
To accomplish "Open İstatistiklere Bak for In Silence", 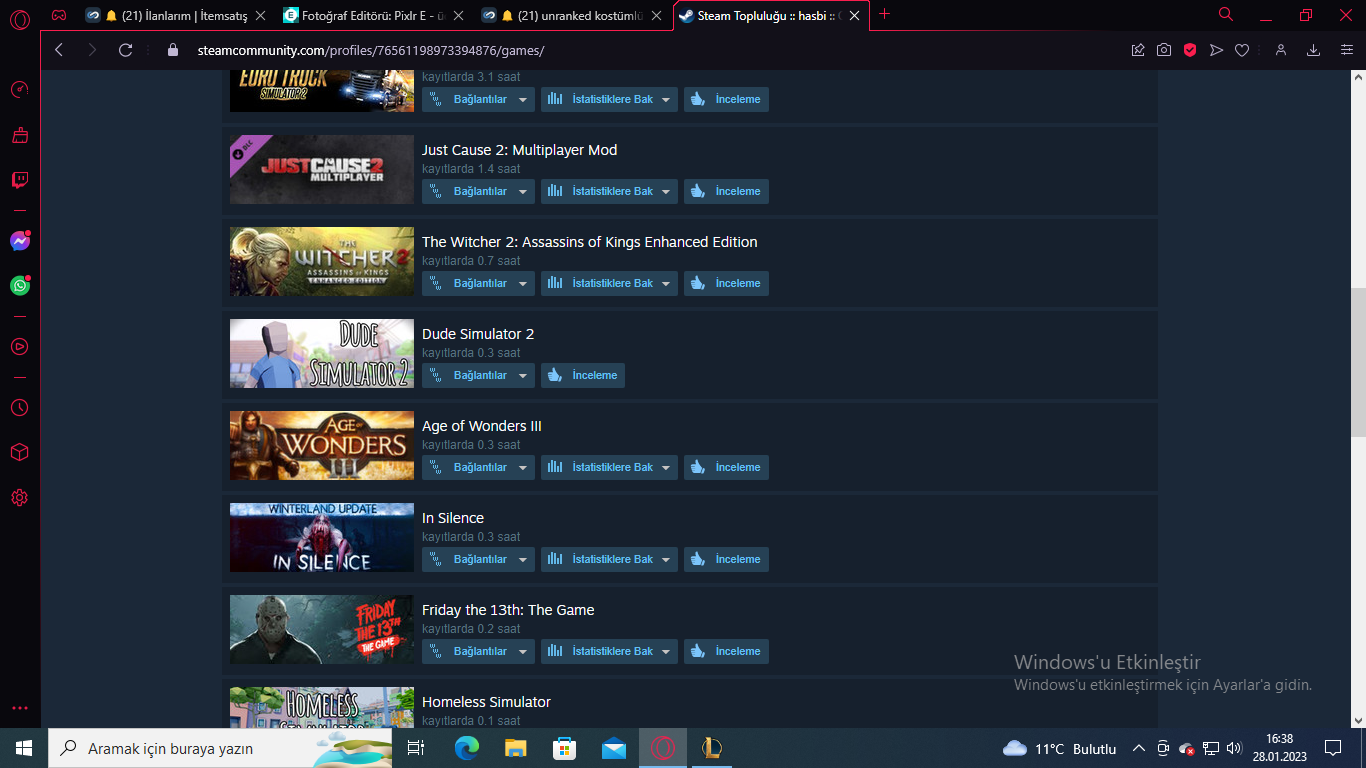I will [609, 559].
